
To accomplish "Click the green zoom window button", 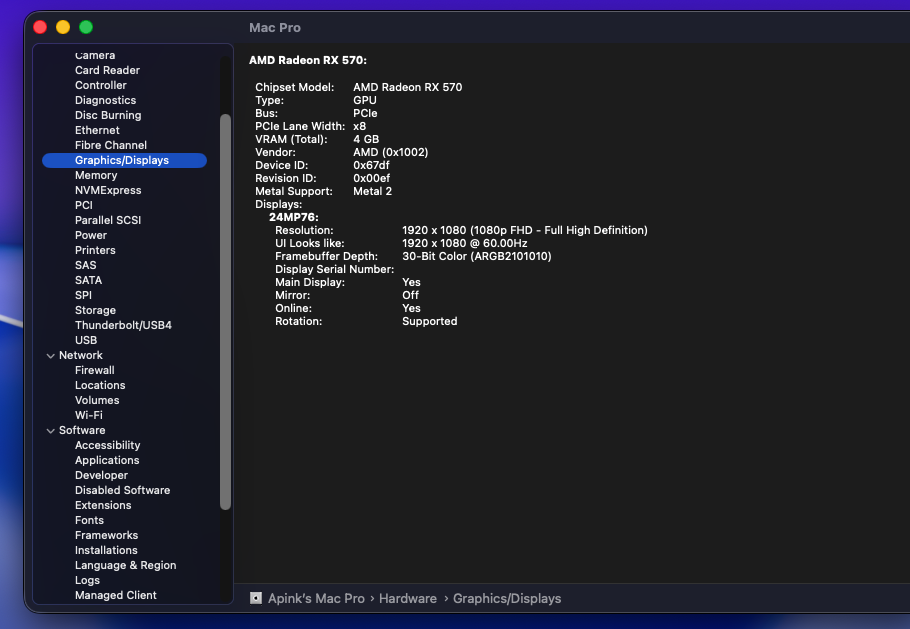I will coord(86,27).
